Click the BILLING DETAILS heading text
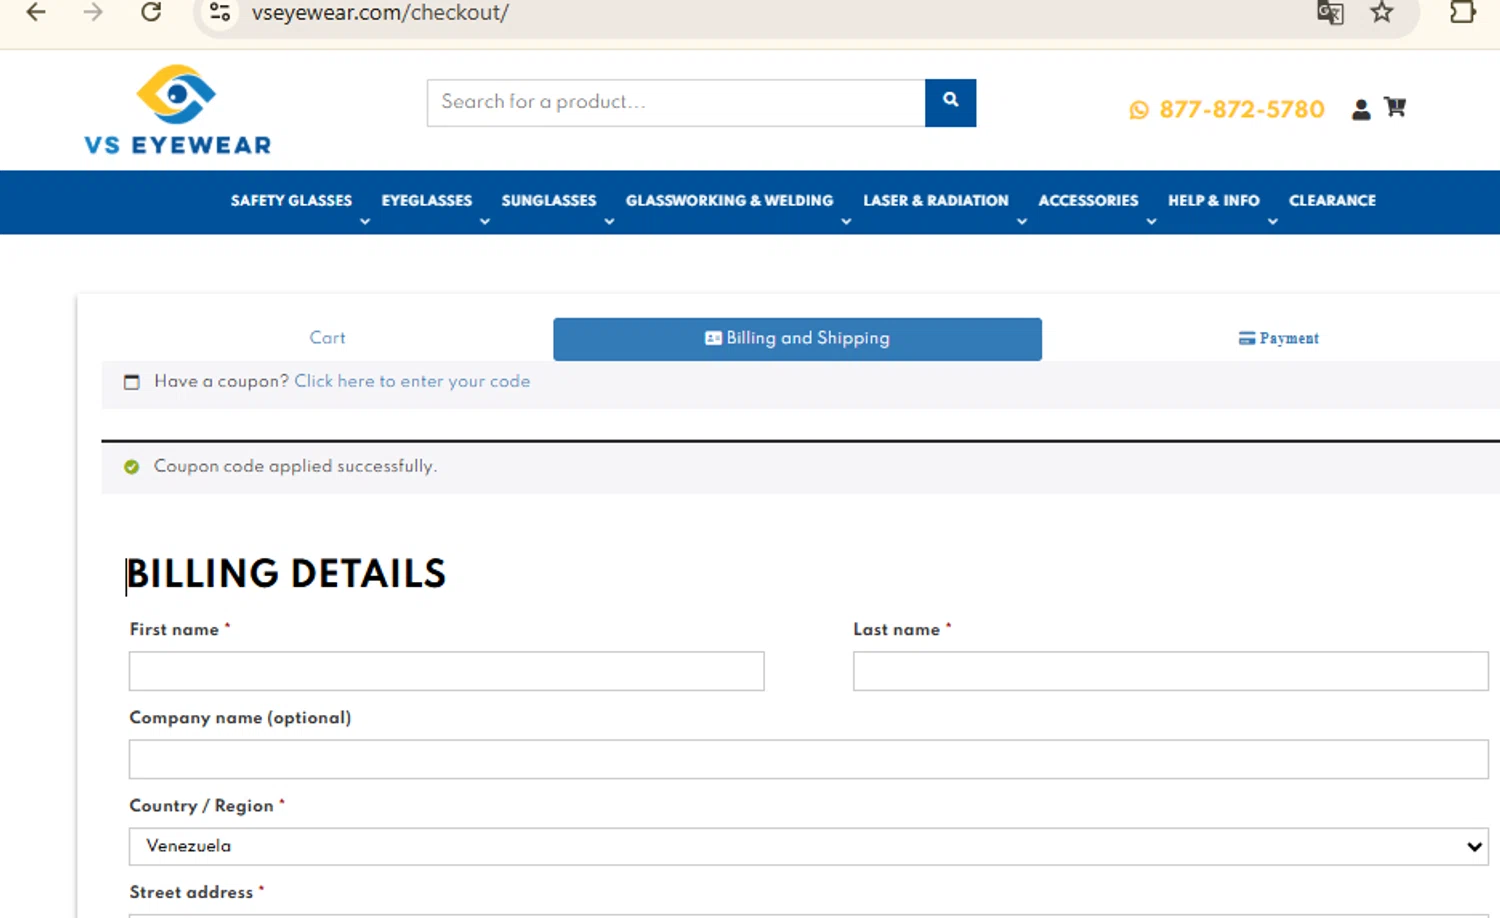This screenshot has height=918, width=1500. [286, 574]
